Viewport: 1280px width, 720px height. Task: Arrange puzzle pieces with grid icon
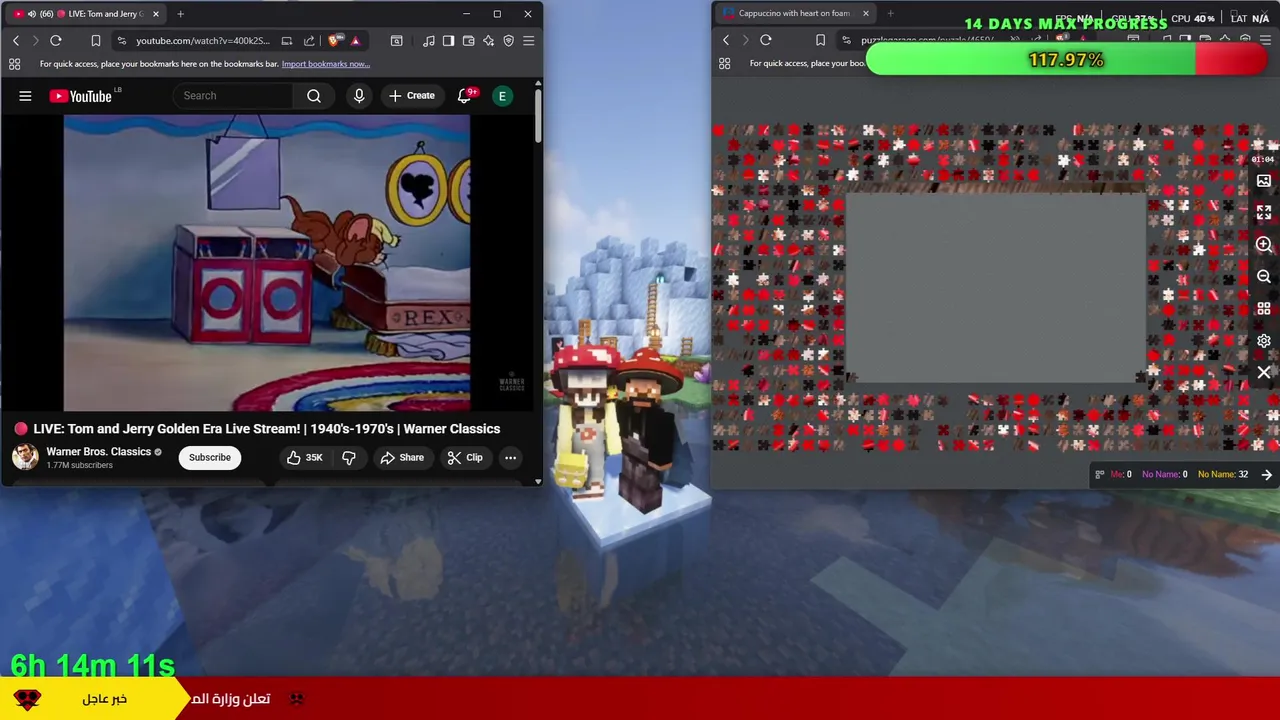1264,309
